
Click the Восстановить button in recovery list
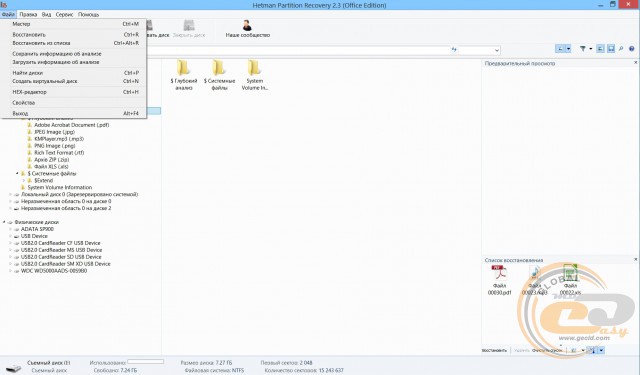[494, 351]
